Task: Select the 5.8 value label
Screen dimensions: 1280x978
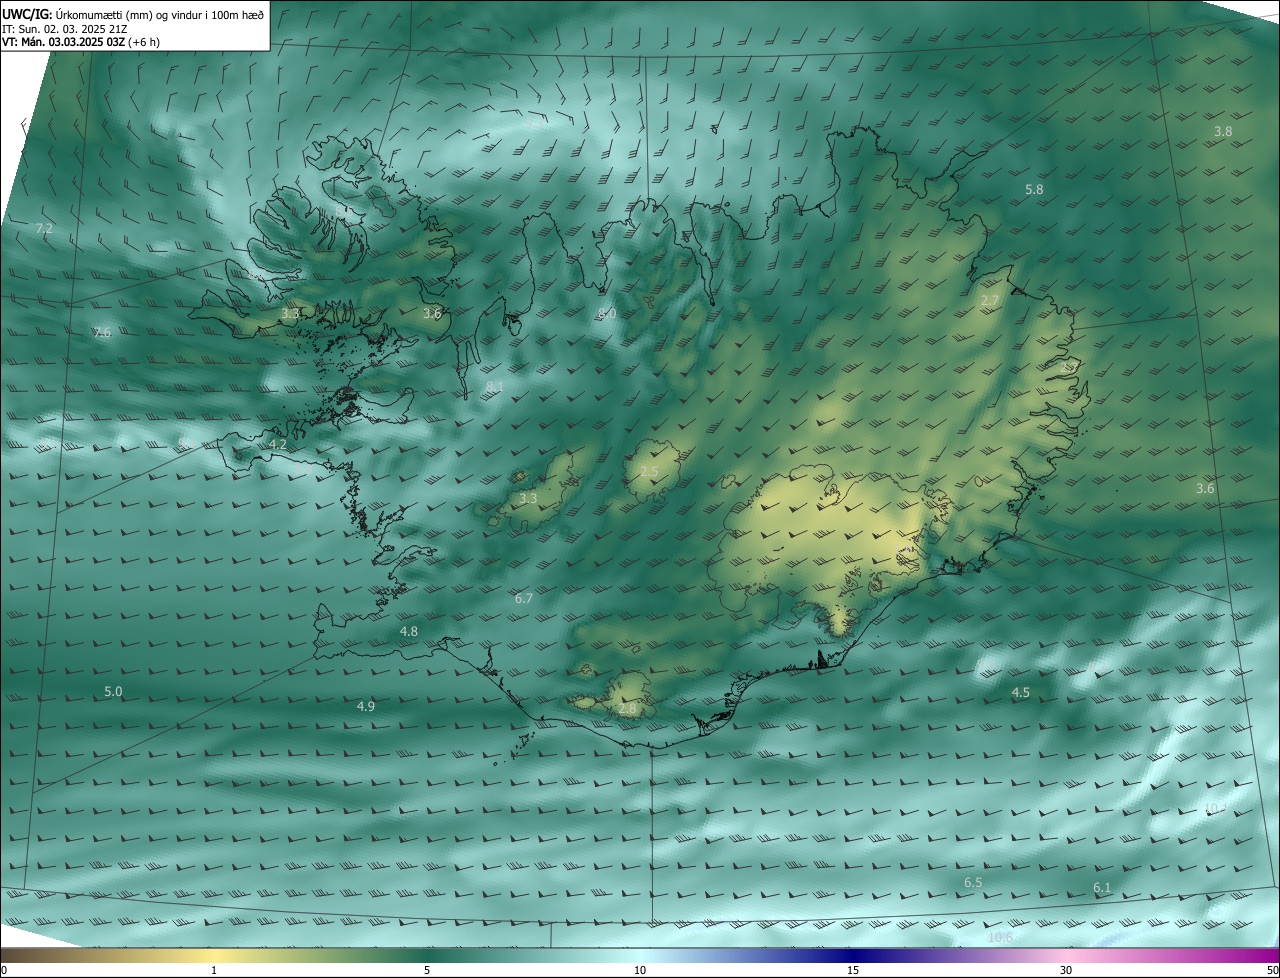Action: pyautogui.click(x=1034, y=189)
